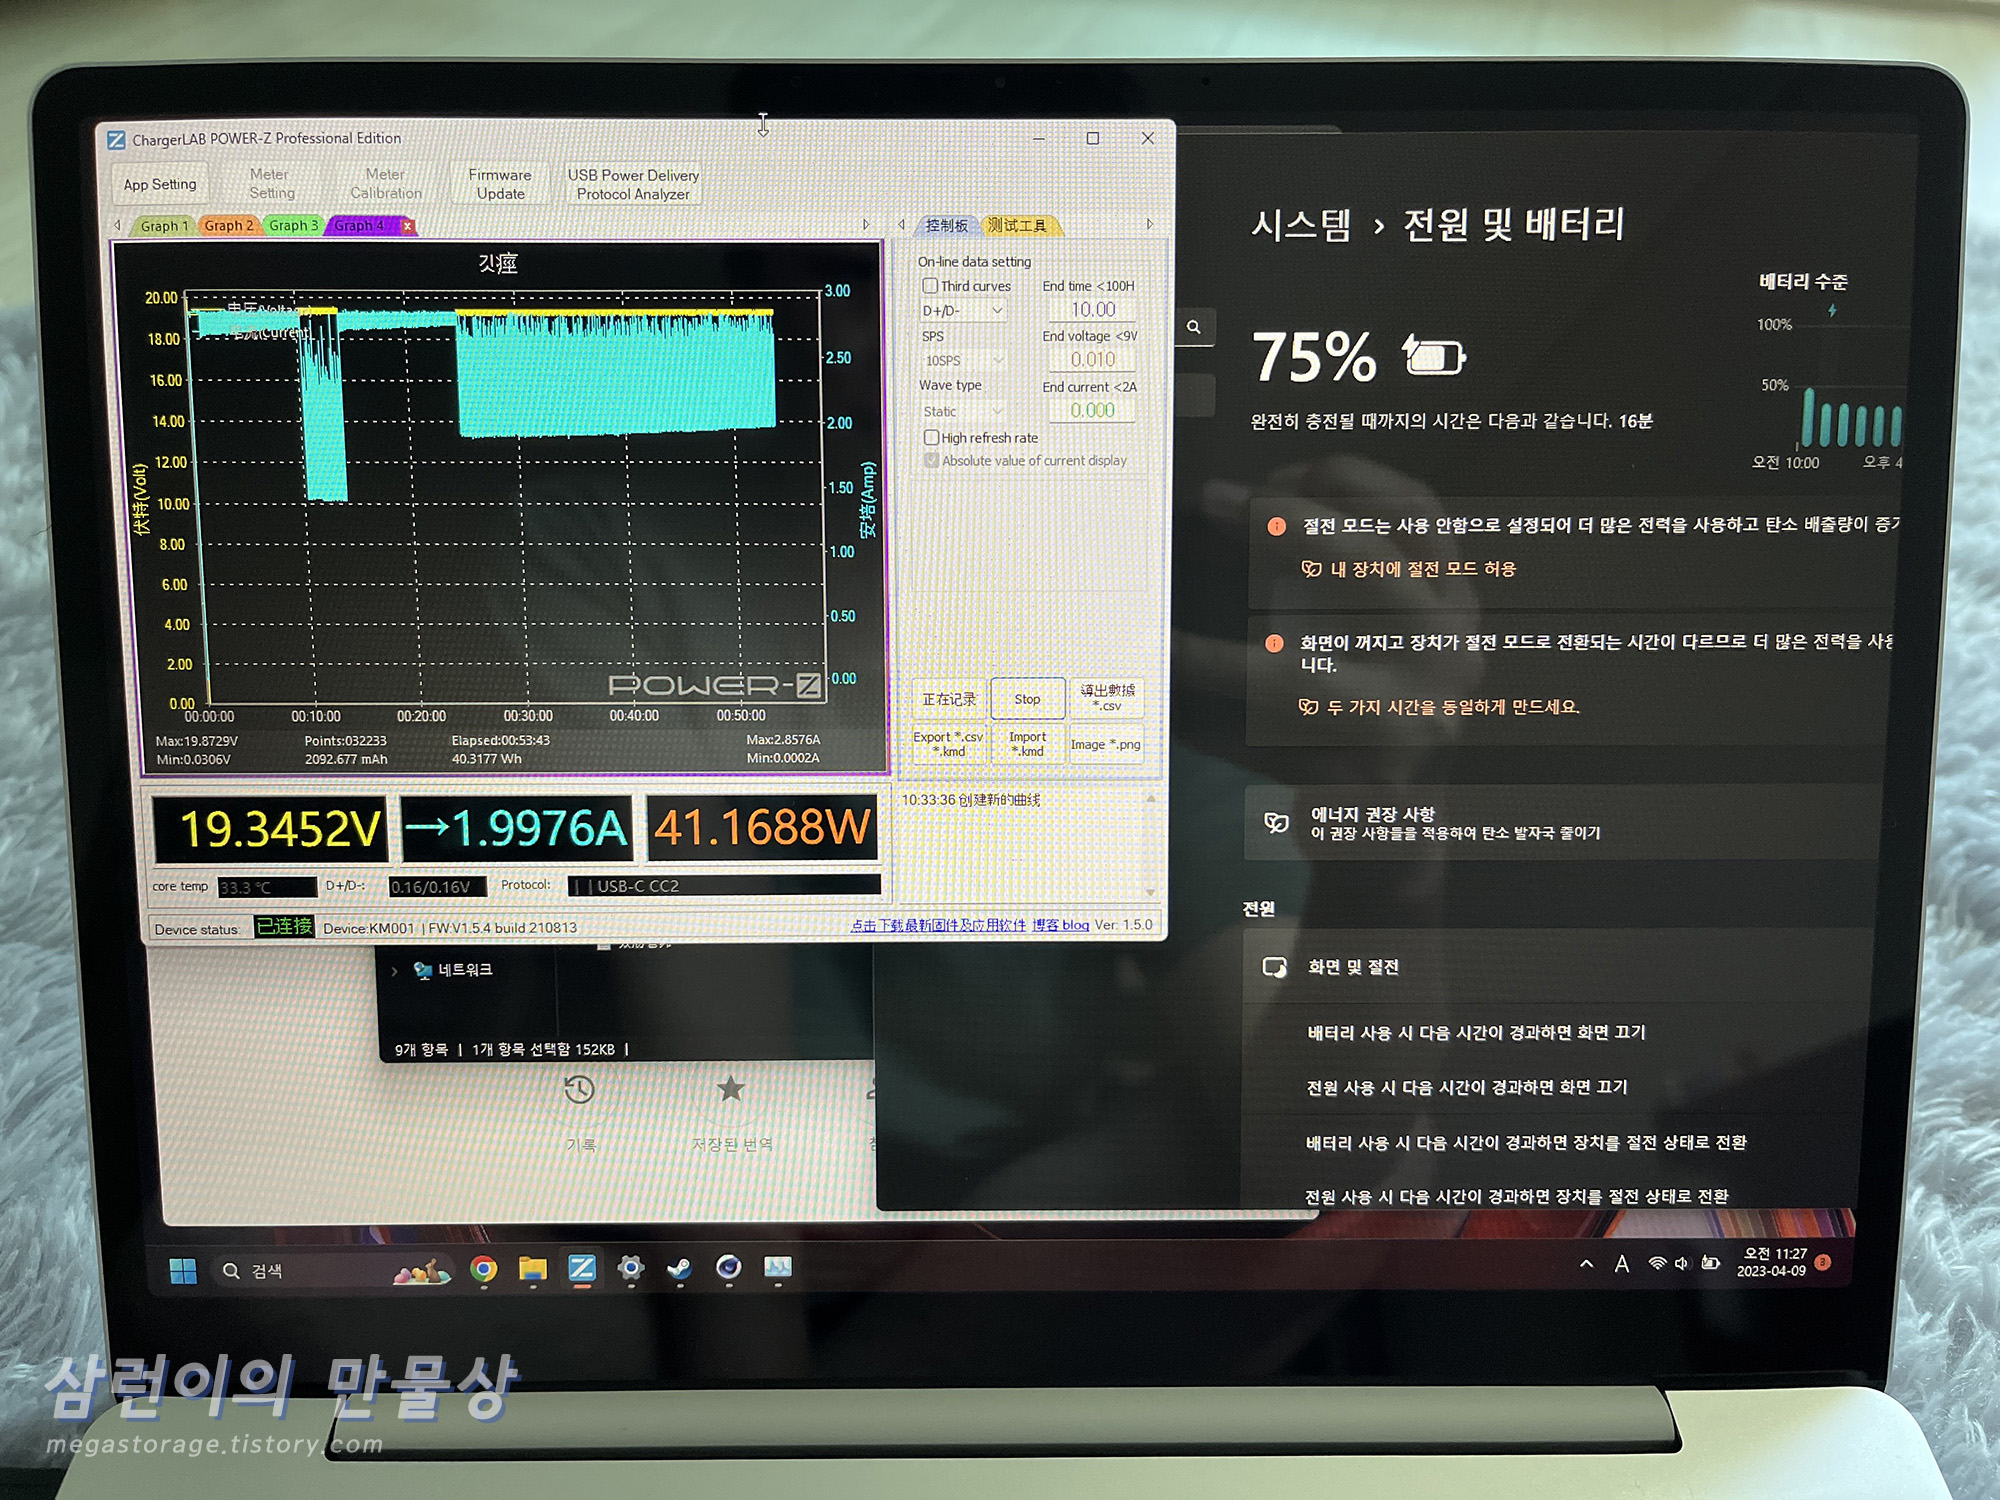Click the POWER-Z taskbar icon
2000x1500 pixels.
[x=582, y=1269]
